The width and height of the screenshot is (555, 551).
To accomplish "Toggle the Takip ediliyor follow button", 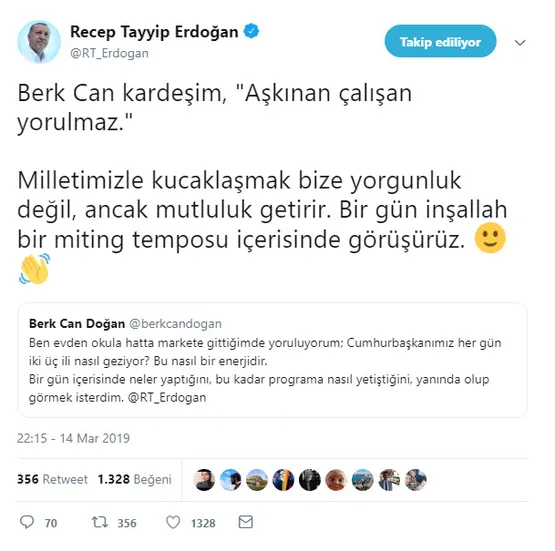I will tap(440, 41).
